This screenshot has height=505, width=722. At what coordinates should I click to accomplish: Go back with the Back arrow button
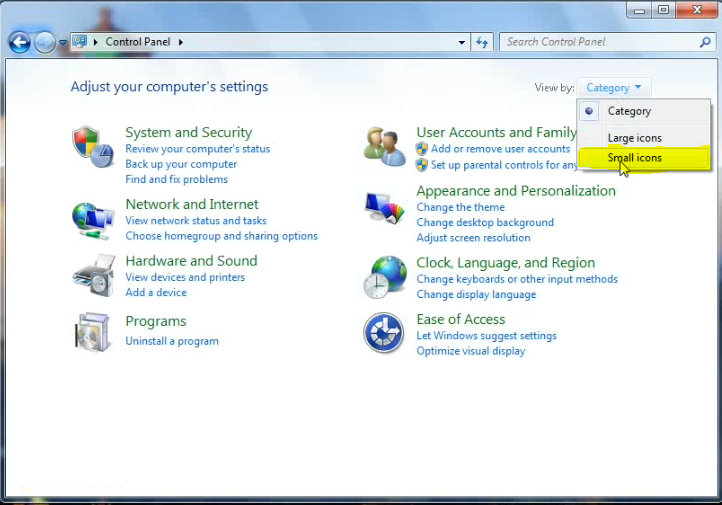pyautogui.click(x=19, y=43)
